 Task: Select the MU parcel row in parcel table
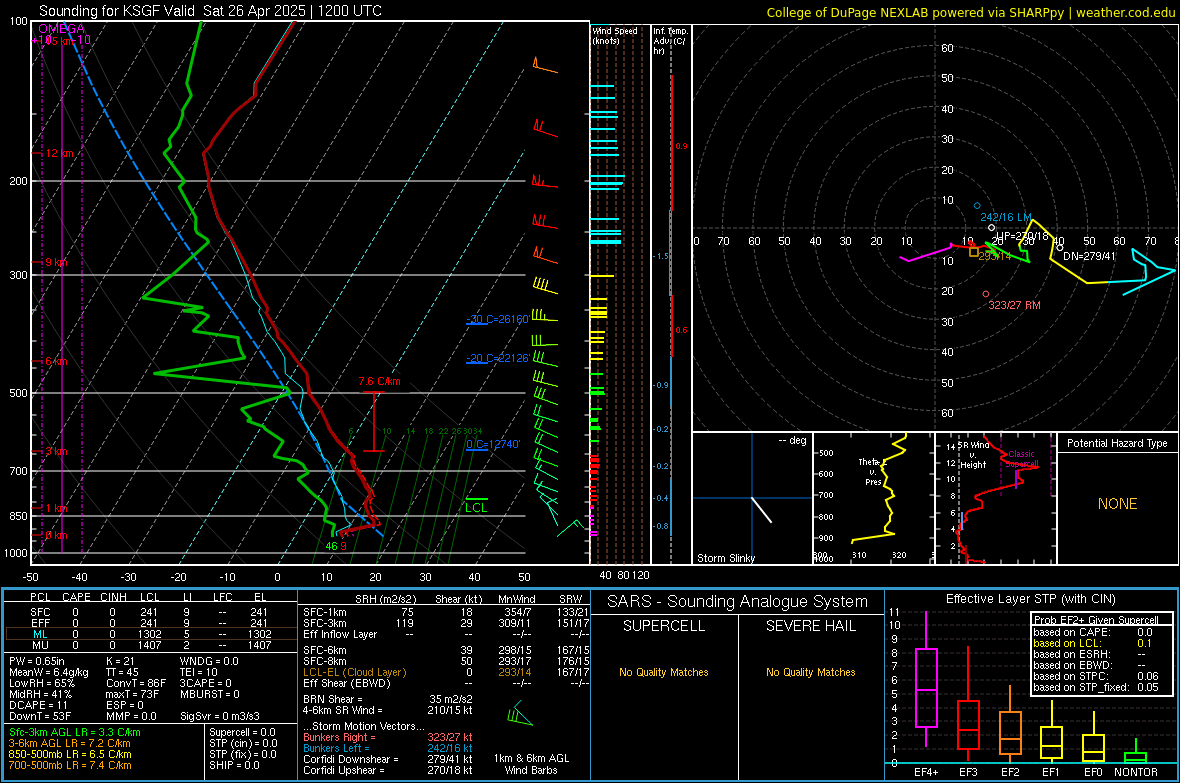151,644
